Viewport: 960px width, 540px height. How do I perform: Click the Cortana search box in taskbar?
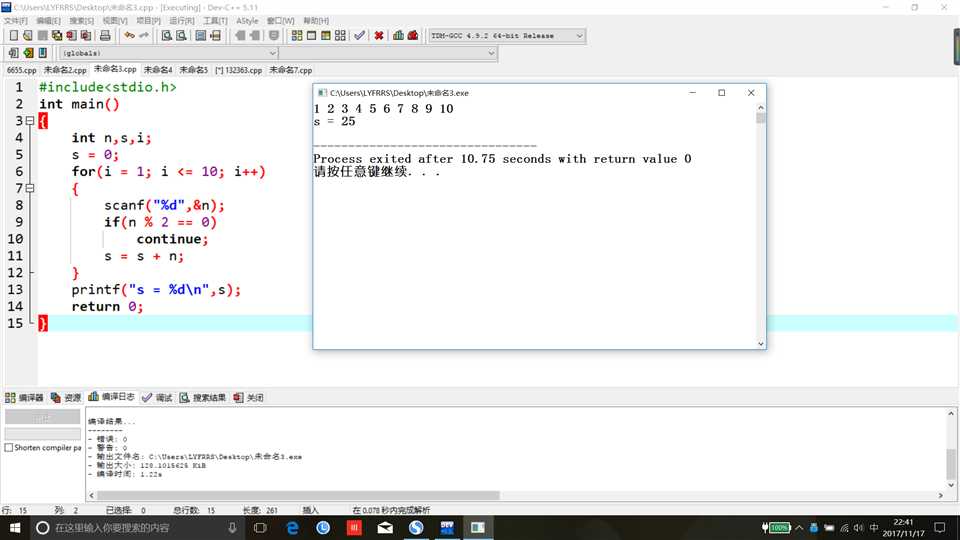pyautogui.click(x=138, y=528)
